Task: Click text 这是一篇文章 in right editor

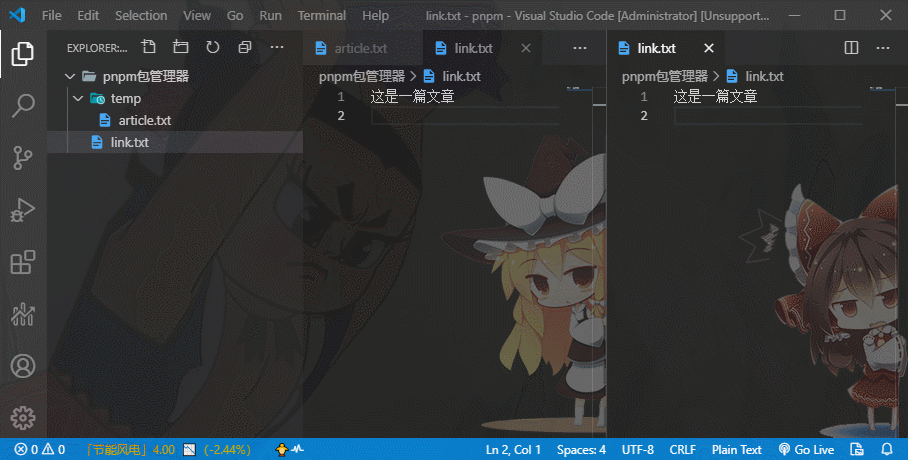Action: point(715,97)
